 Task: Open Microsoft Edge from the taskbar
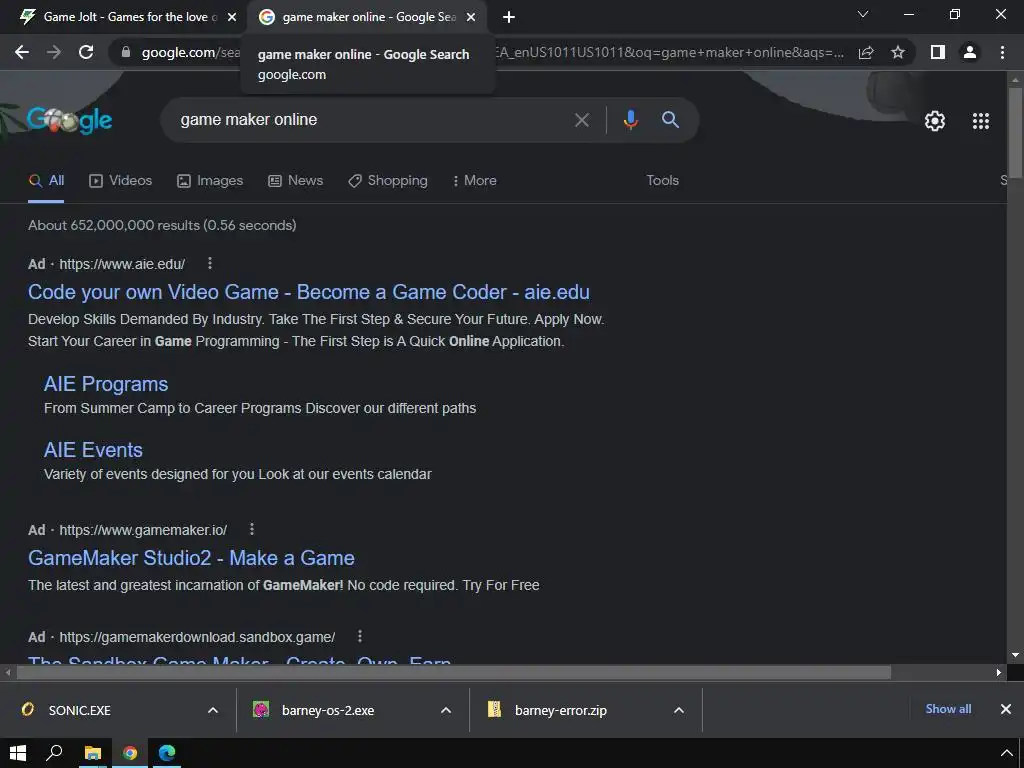pyautogui.click(x=167, y=753)
